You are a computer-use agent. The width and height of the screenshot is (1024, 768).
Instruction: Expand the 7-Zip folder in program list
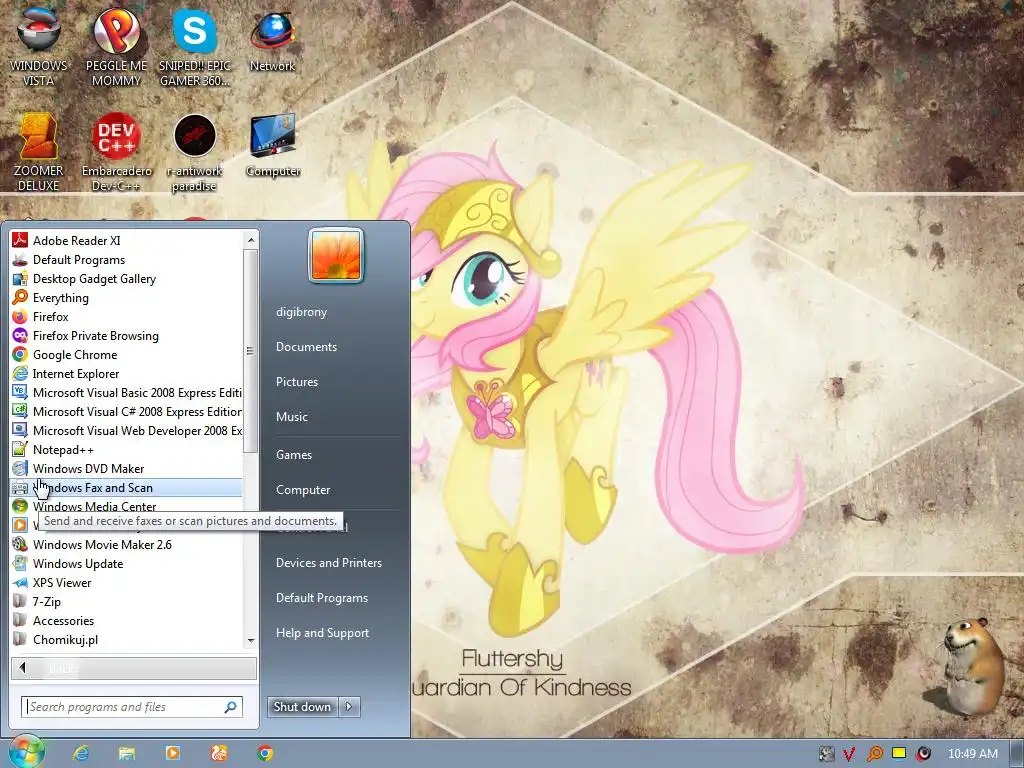click(125, 601)
